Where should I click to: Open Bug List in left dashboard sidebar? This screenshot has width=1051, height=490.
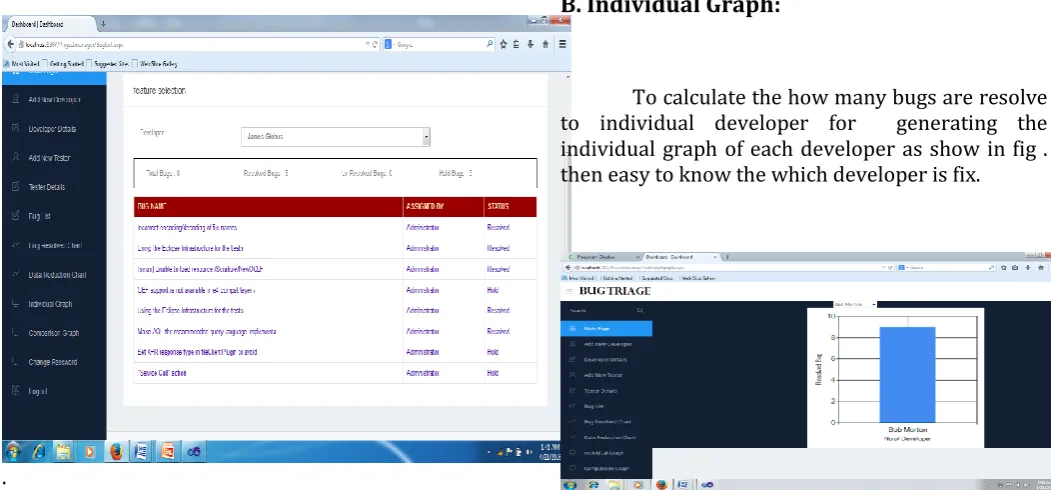[x=40, y=217]
